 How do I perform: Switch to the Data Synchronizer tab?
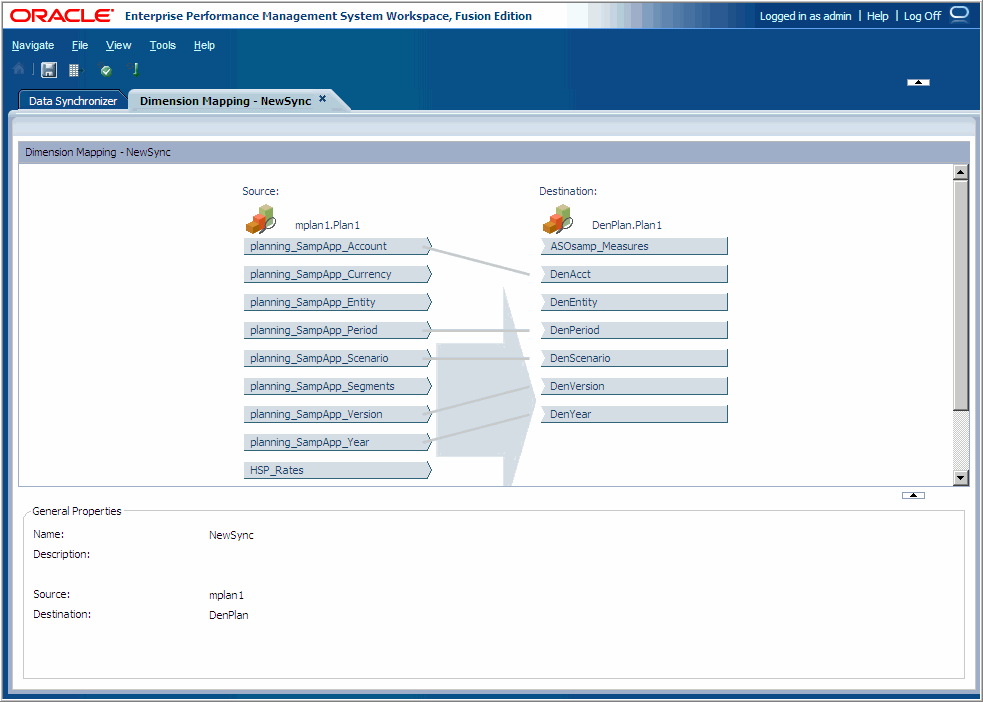(73, 101)
